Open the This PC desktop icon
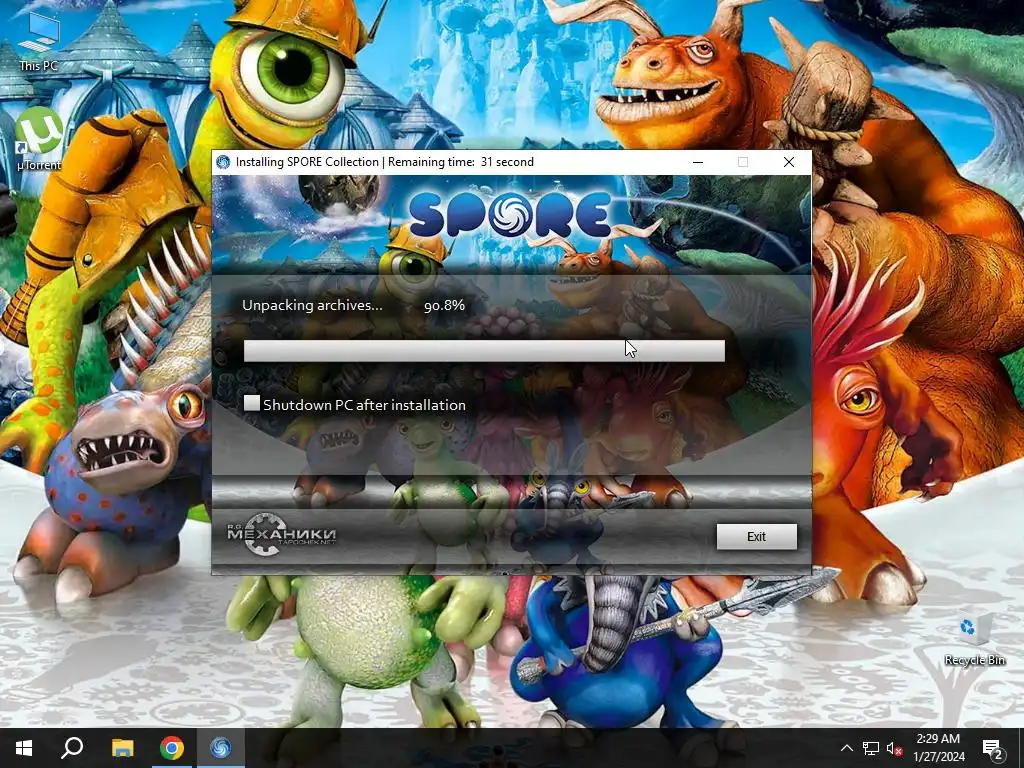The height and width of the screenshot is (768, 1024). tap(39, 43)
